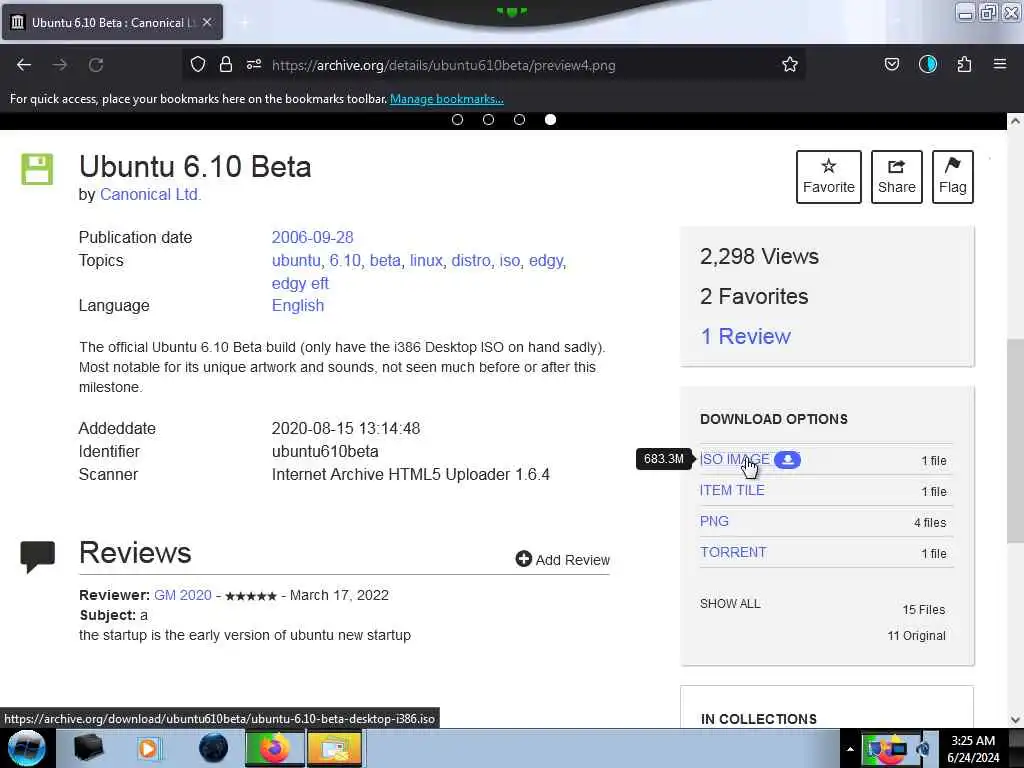Open the Extensions puzzle icon
1024x768 pixels.
click(x=964, y=64)
